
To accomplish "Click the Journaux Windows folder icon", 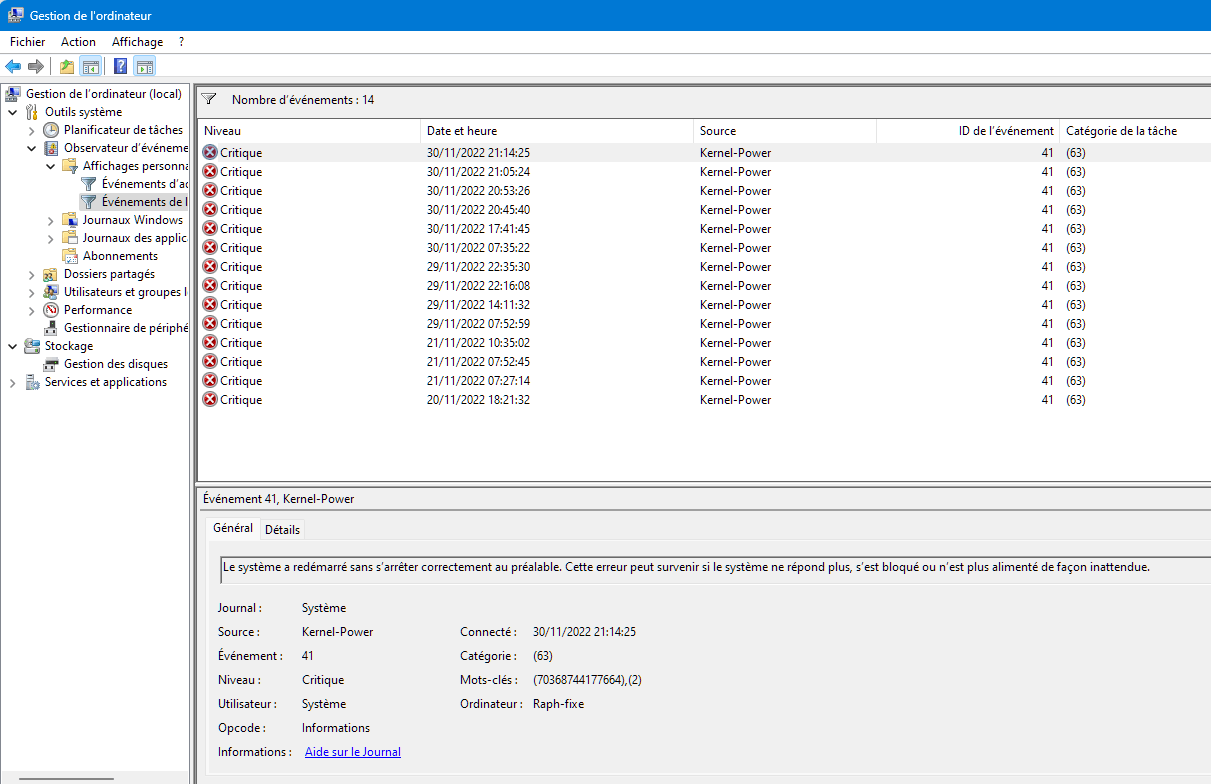I will tap(70, 220).
